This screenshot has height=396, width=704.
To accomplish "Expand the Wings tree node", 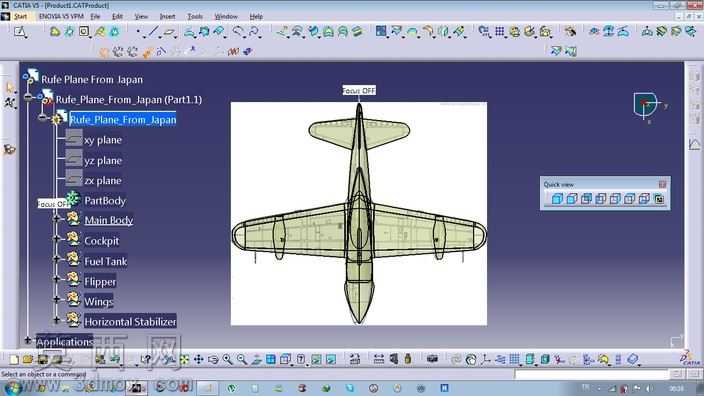I will point(57,299).
